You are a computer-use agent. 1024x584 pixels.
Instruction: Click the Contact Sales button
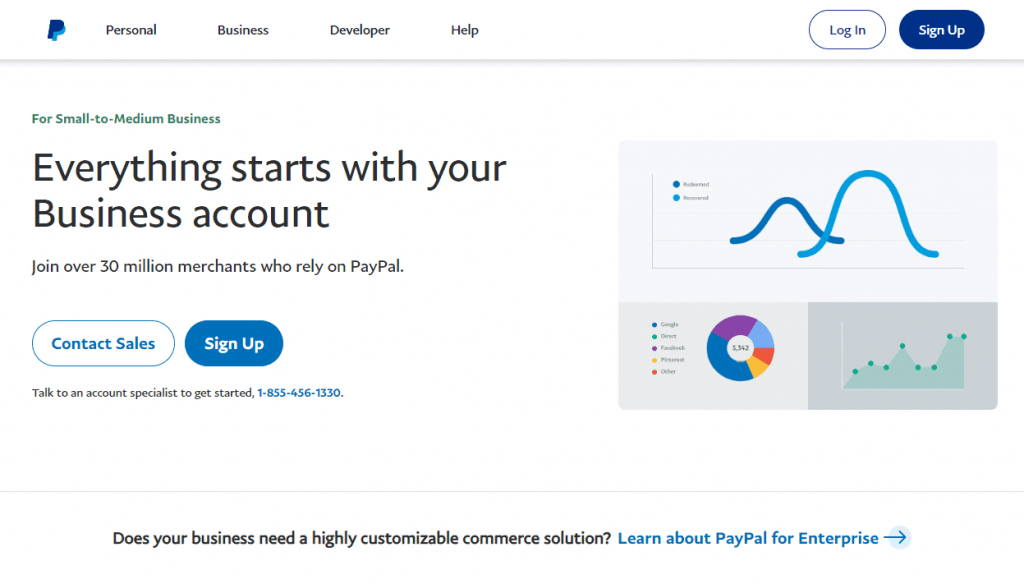(103, 343)
